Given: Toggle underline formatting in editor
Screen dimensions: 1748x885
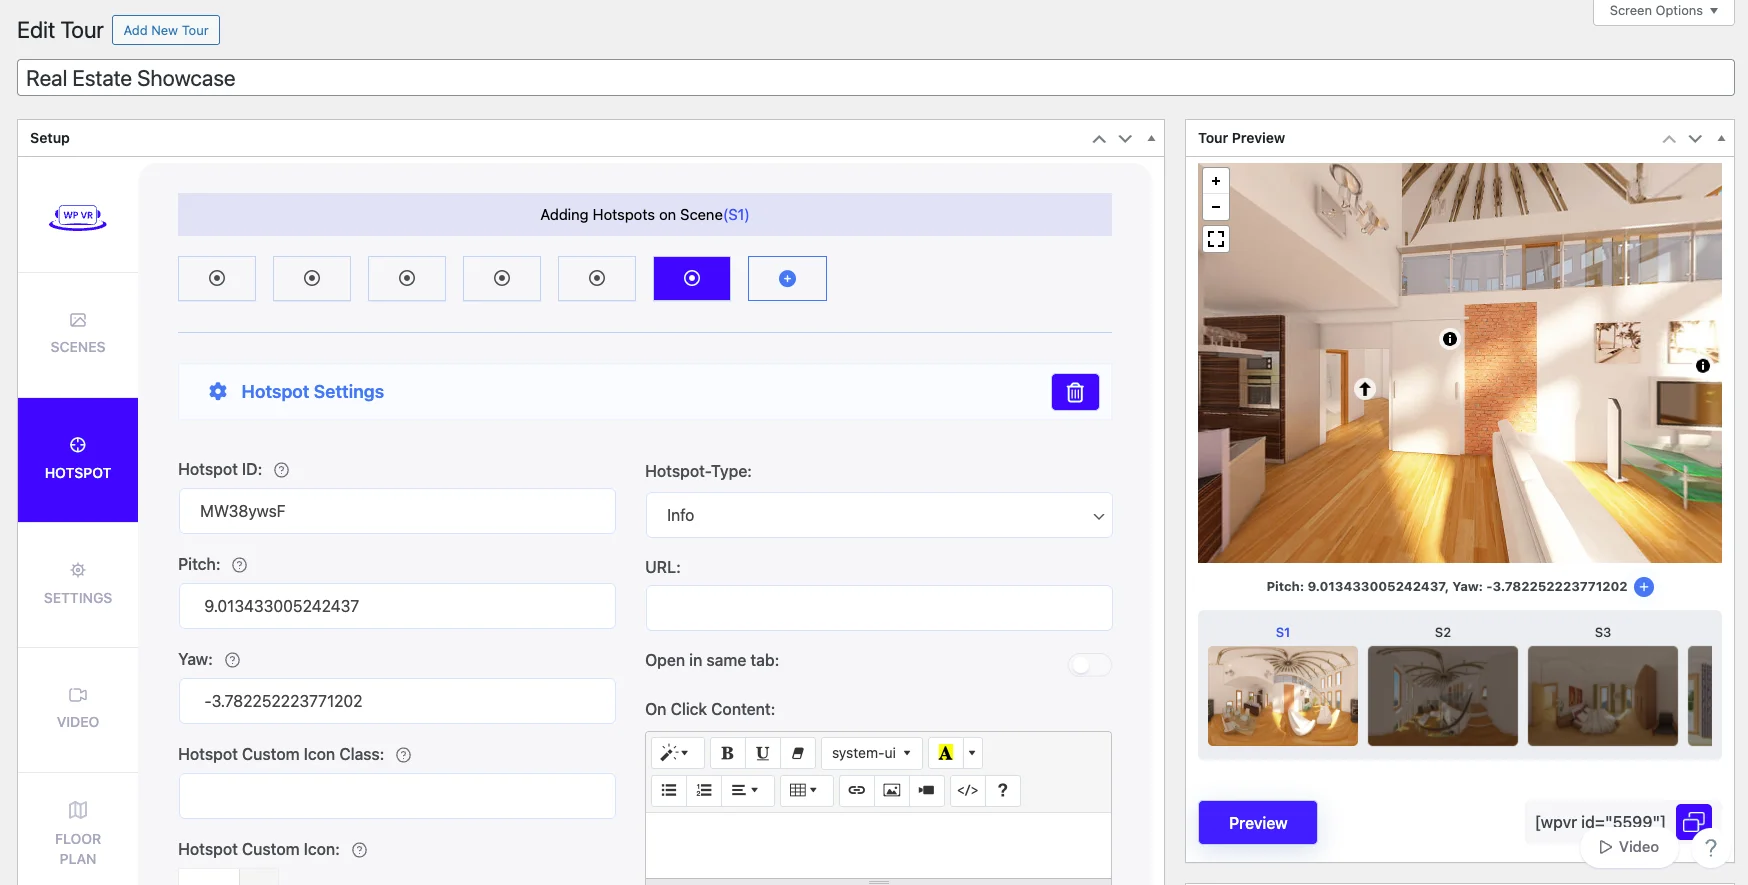Looking at the screenshot, I should pyautogui.click(x=763, y=753).
